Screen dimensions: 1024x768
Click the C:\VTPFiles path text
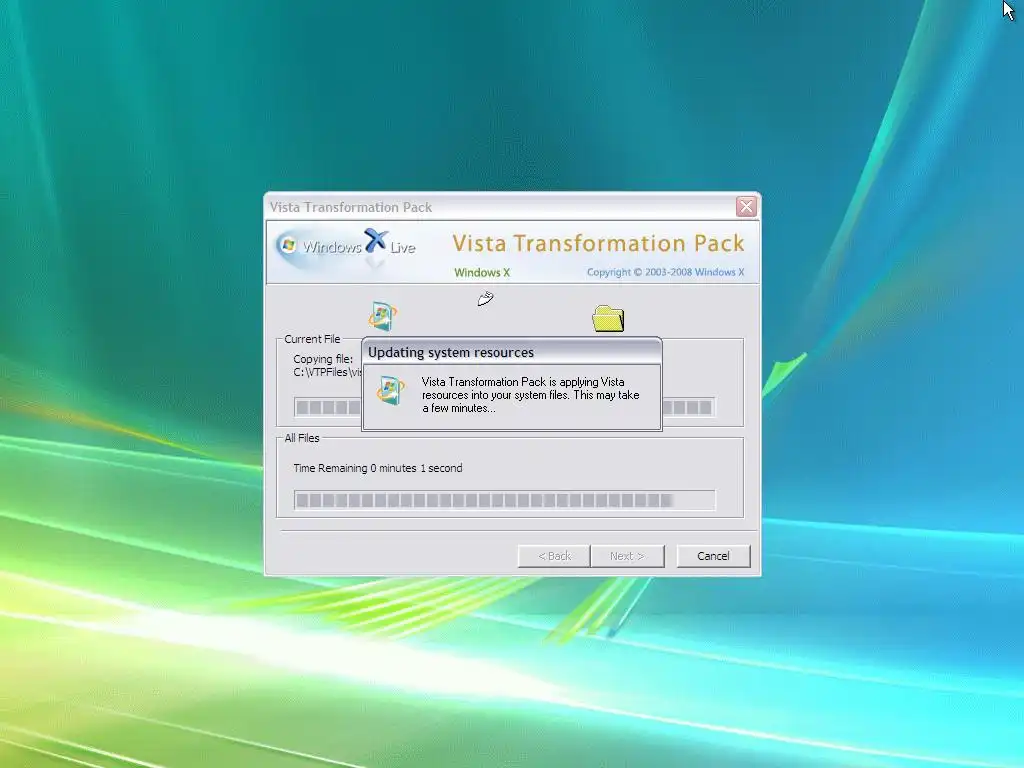(327, 372)
